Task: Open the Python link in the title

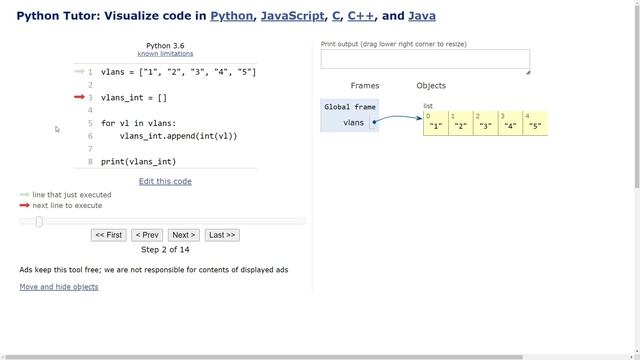Action: click(x=231, y=16)
